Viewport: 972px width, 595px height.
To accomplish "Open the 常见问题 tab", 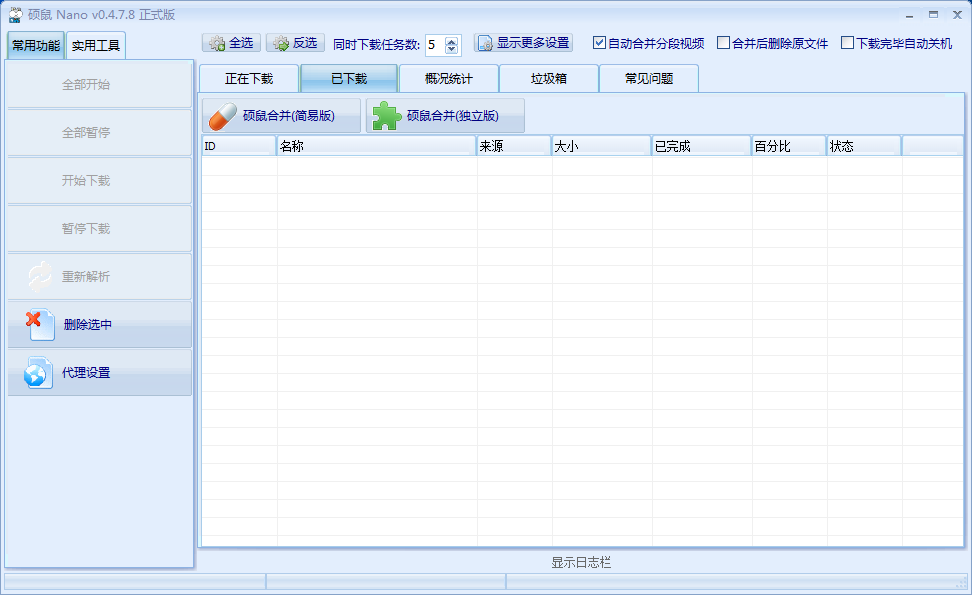I will click(x=648, y=79).
